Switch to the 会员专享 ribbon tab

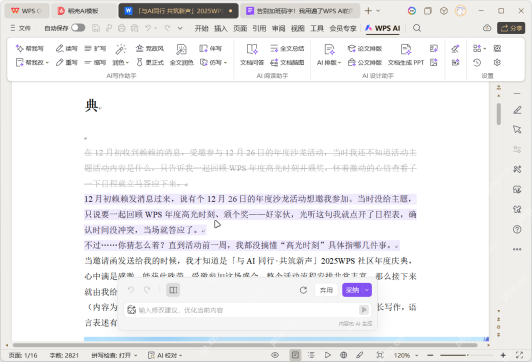point(343,28)
